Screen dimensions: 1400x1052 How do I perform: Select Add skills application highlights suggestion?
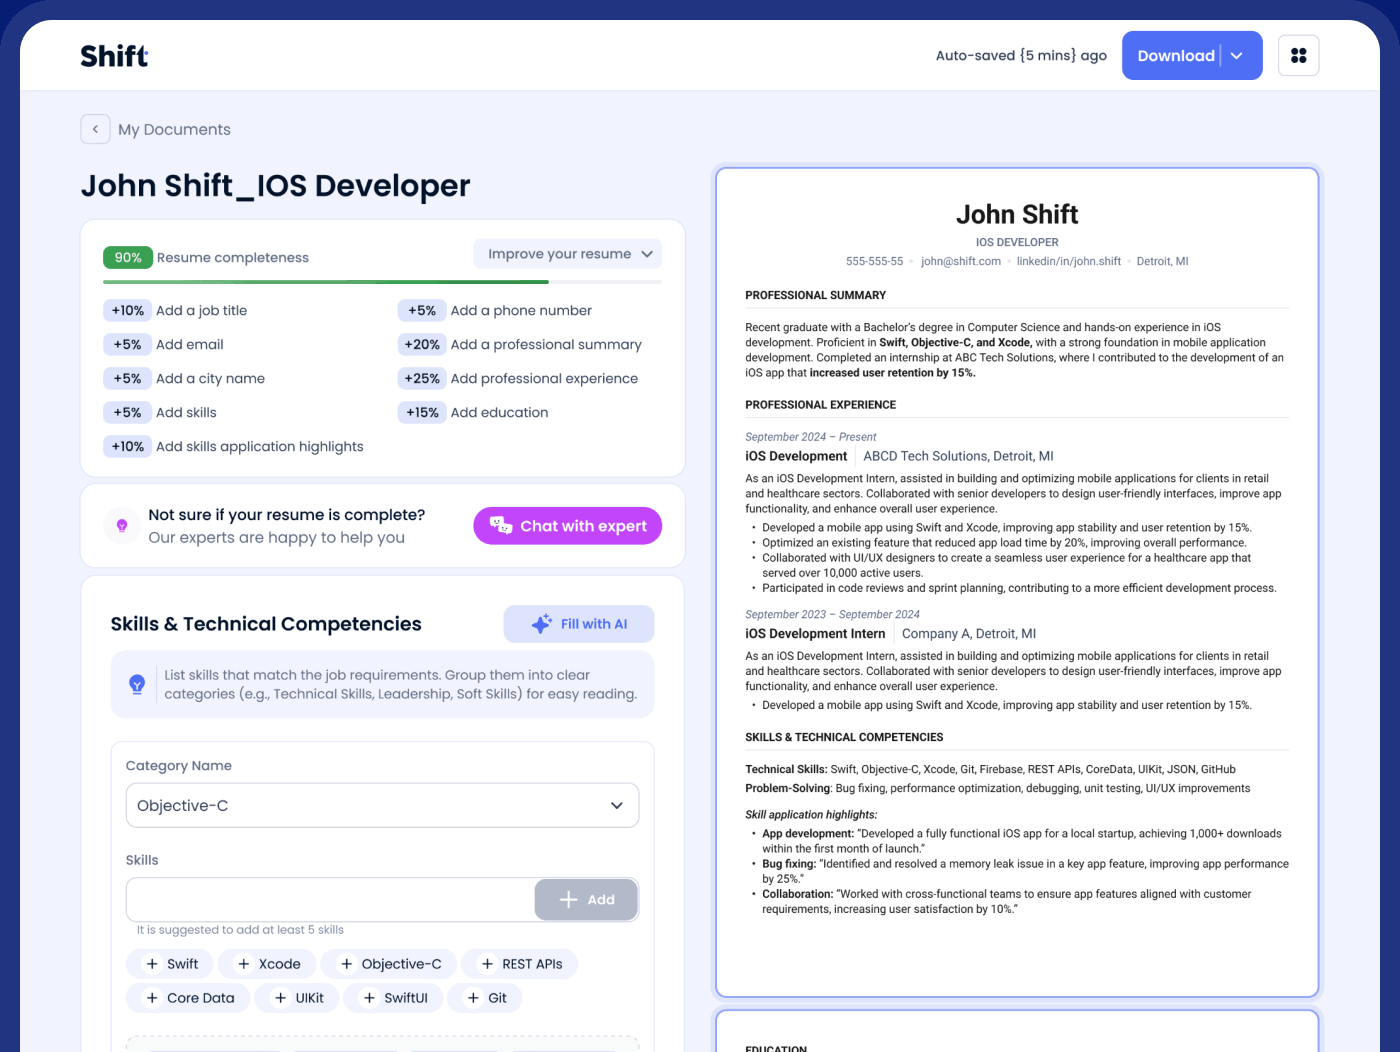click(x=233, y=447)
